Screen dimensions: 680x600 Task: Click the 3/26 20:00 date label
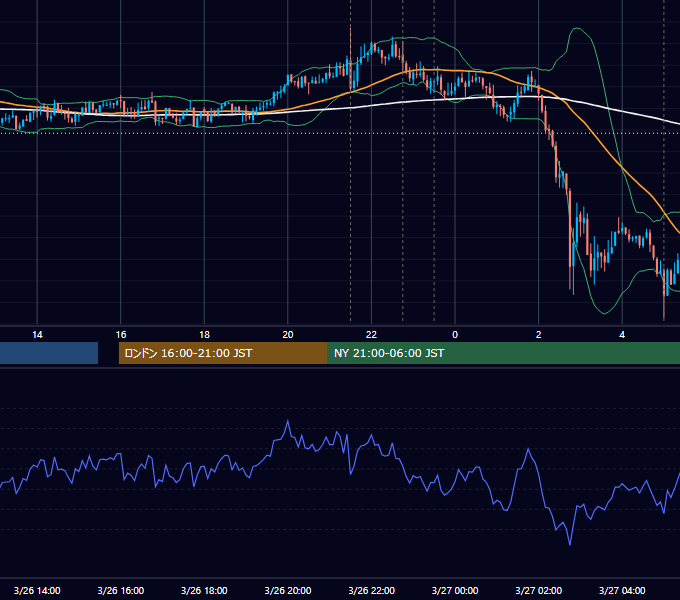click(x=288, y=590)
